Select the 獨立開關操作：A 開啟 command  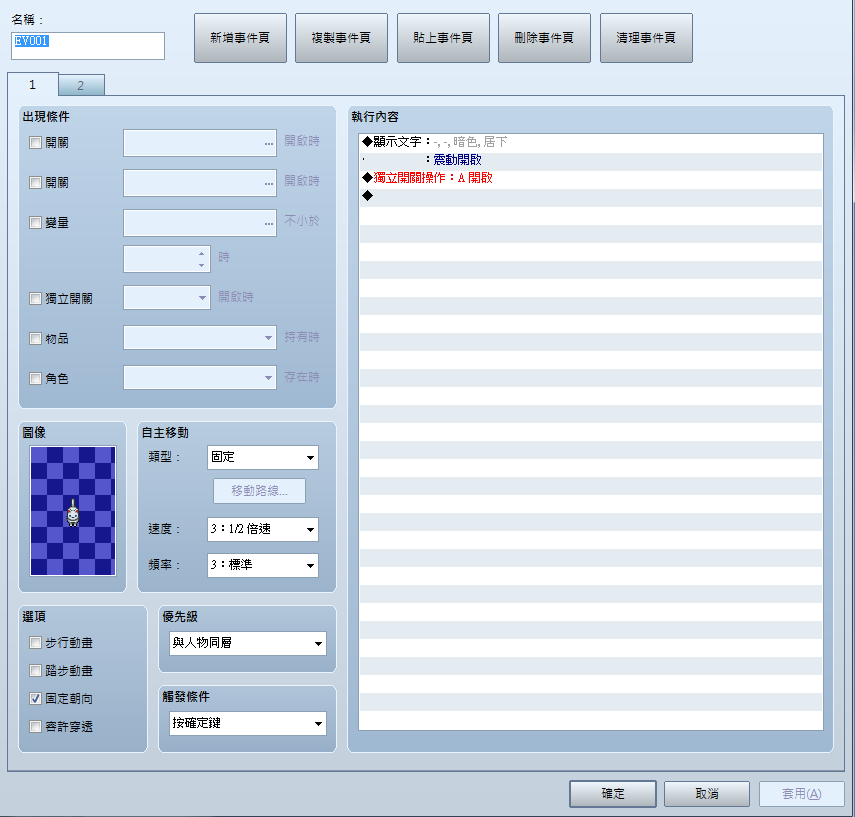coord(591,178)
